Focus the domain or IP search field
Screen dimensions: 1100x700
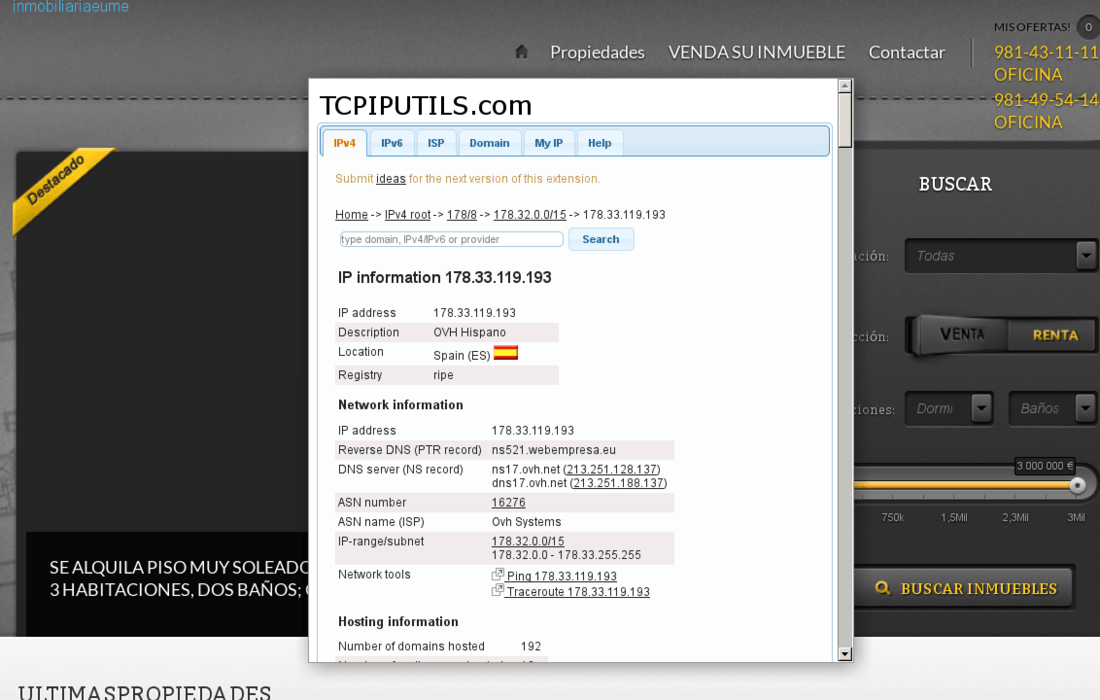(451, 239)
